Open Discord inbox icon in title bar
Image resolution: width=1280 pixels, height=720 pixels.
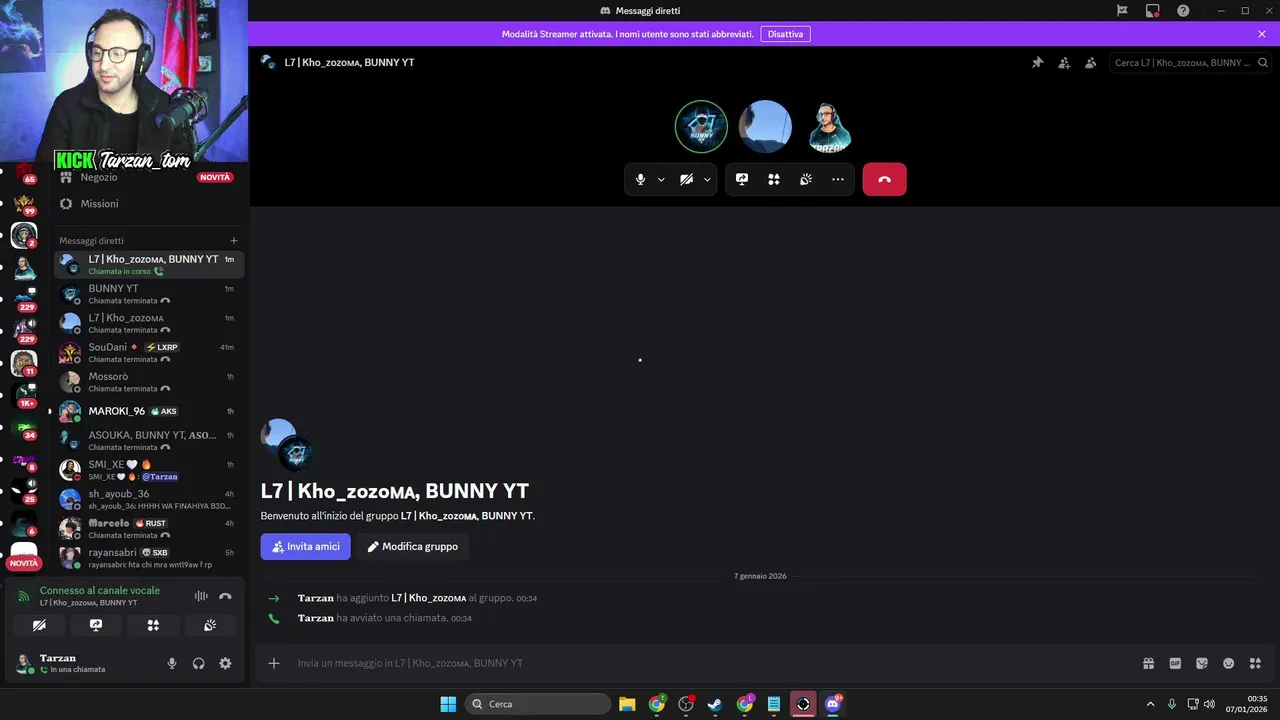tap(1153, 11)
